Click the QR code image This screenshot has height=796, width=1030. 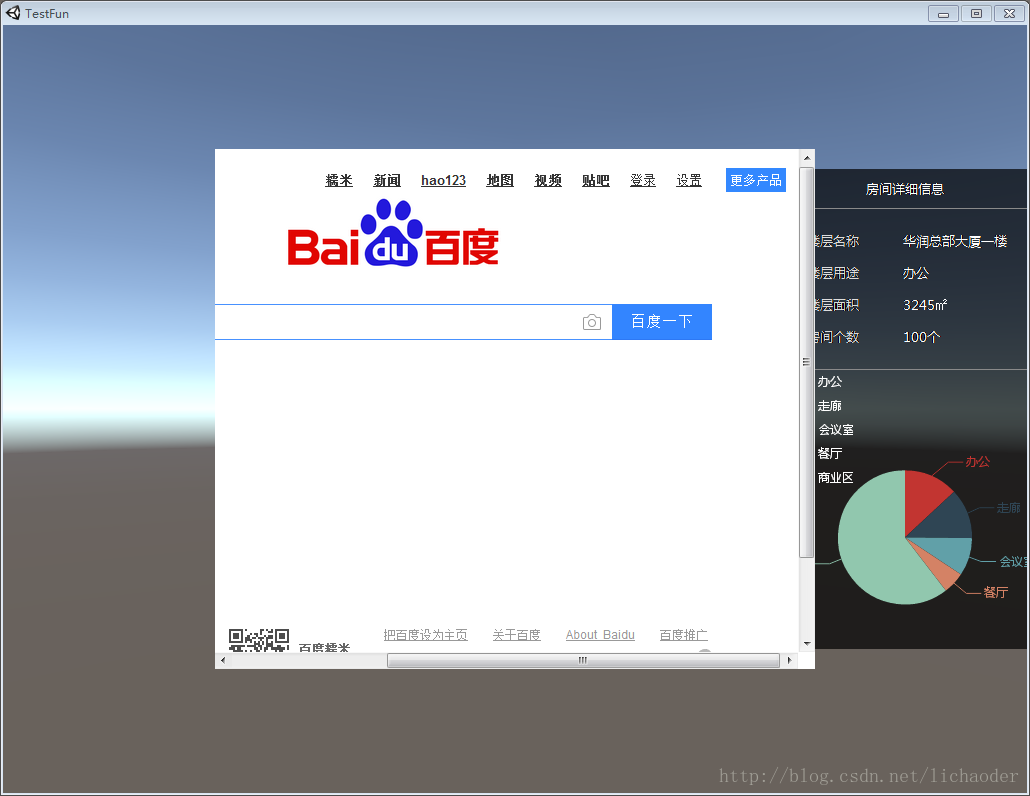pyautogui.click(x=259, y=640)
